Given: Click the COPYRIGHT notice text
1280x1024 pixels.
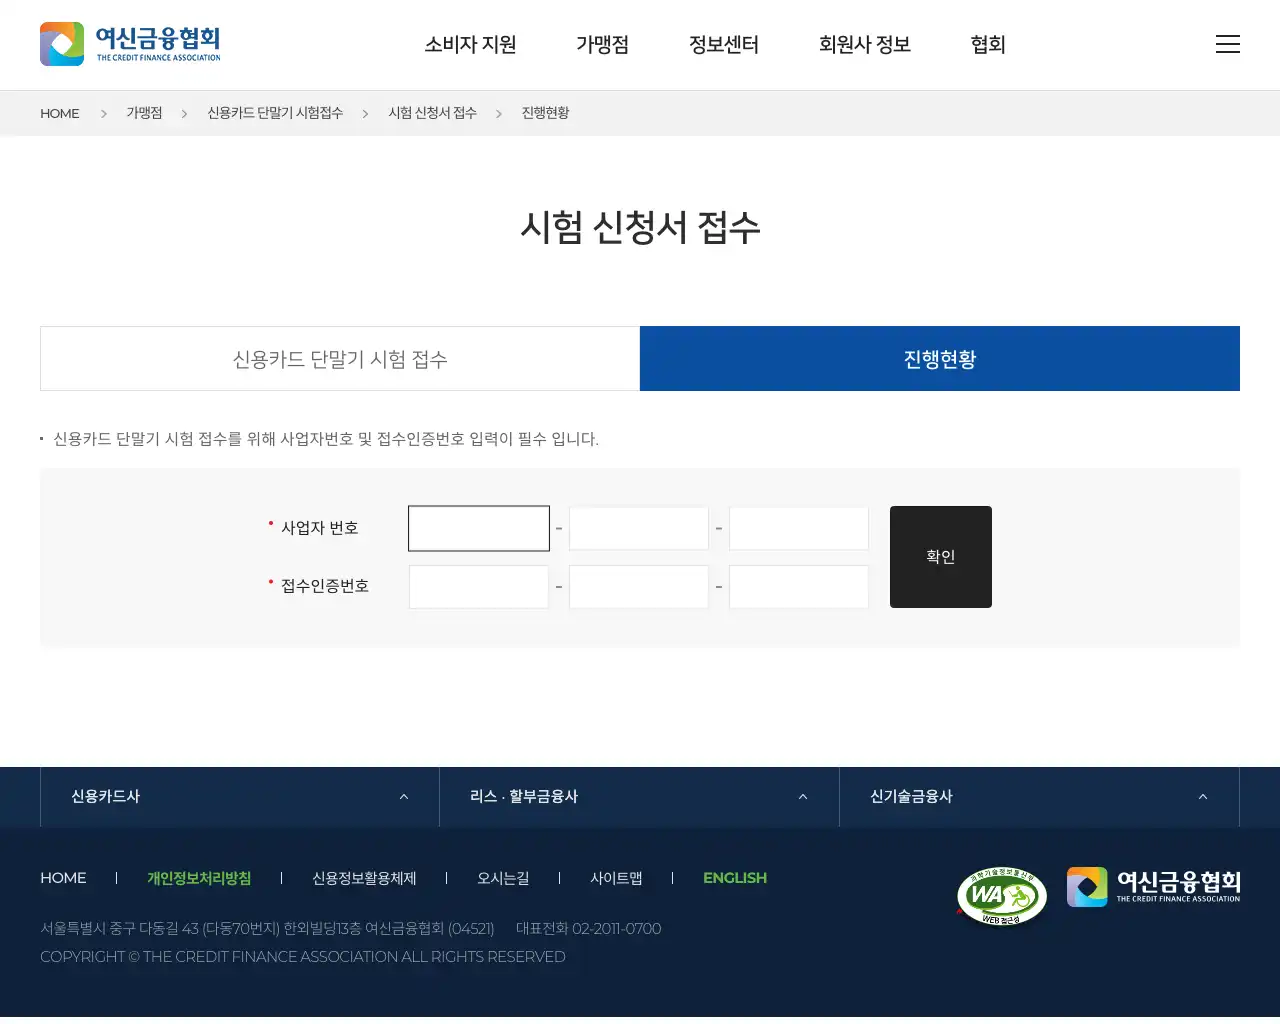Looking at the screenshot, I should 303,957.
